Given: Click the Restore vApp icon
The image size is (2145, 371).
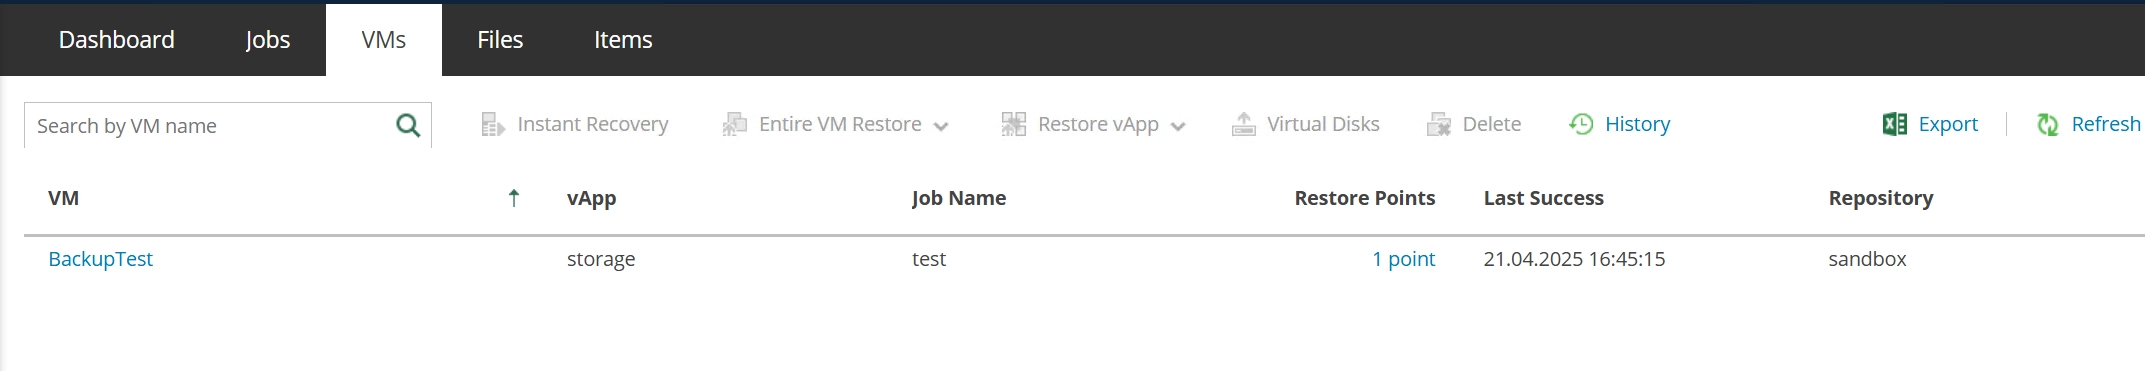Looking at the screenshot, I should (1014, 124).
